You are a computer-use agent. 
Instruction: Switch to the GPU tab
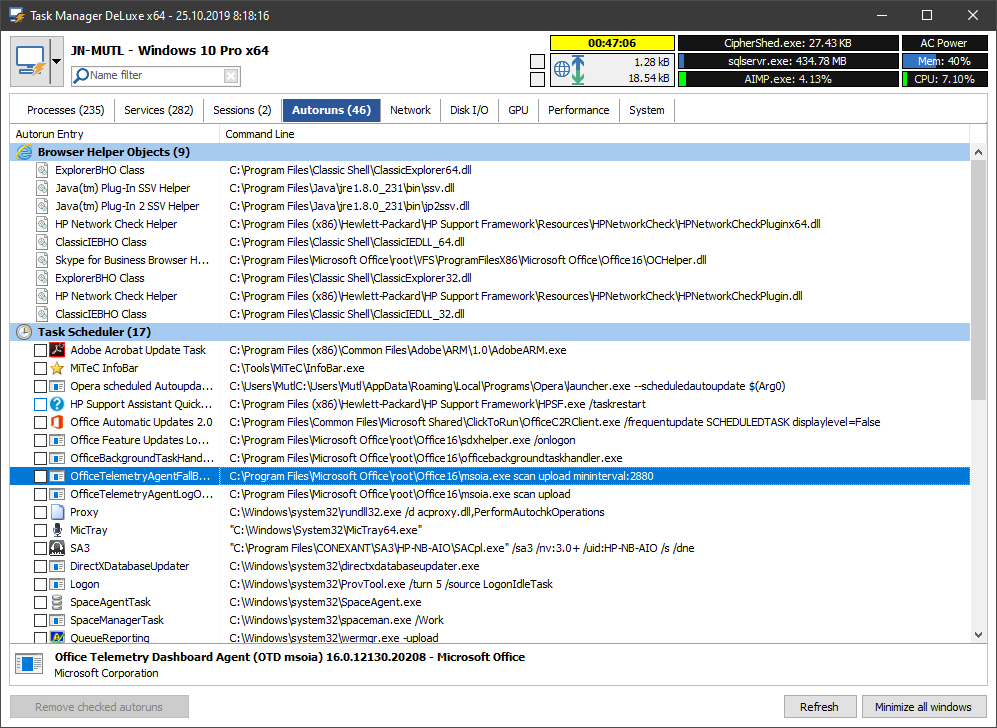518,110
